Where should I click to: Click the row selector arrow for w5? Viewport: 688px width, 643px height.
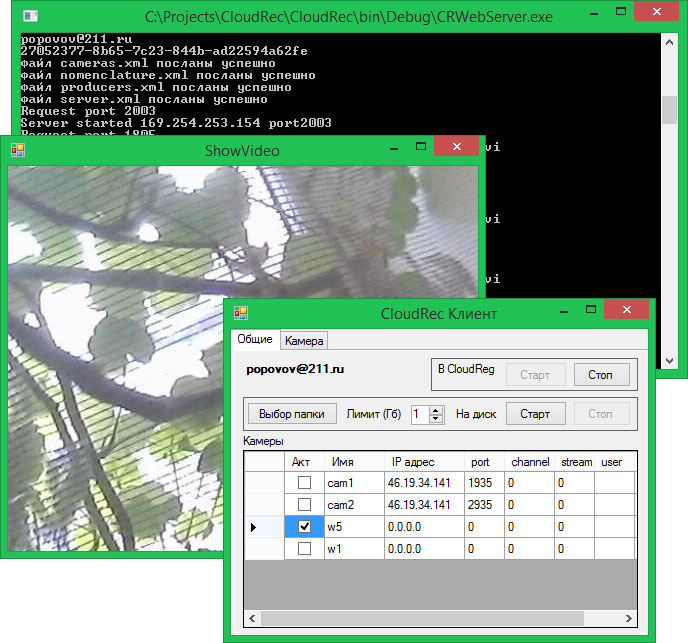coord(264,527)
